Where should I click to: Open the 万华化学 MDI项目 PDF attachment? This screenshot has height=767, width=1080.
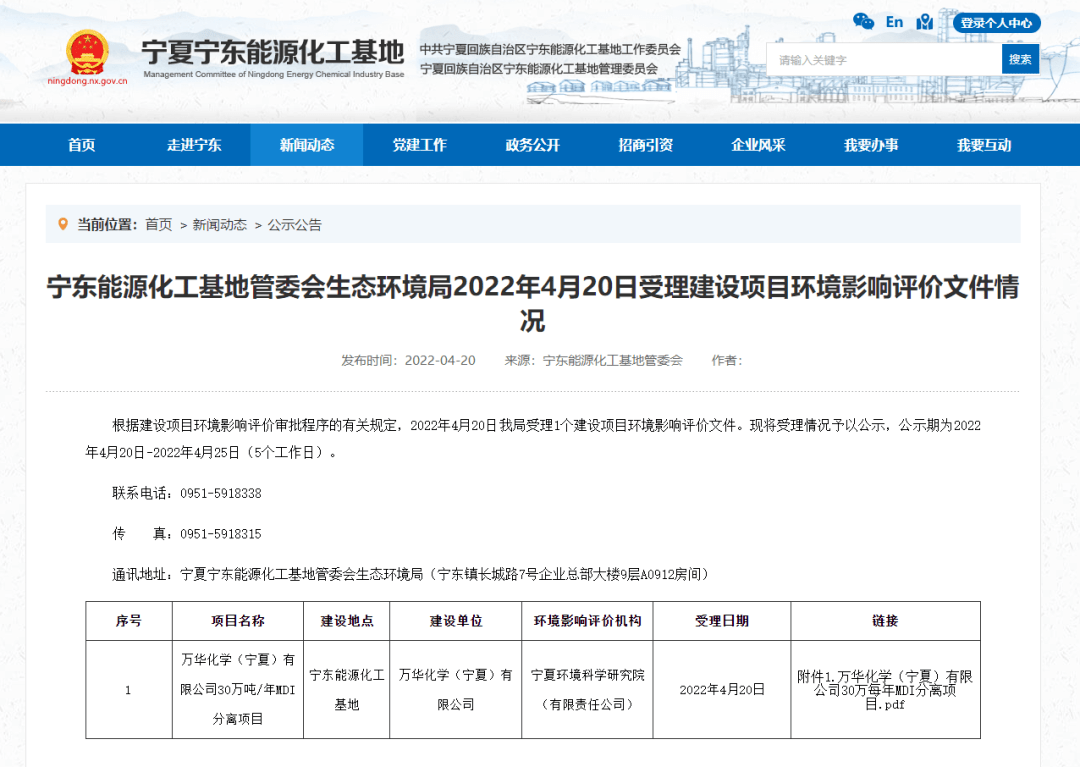[x=885, y=690]
